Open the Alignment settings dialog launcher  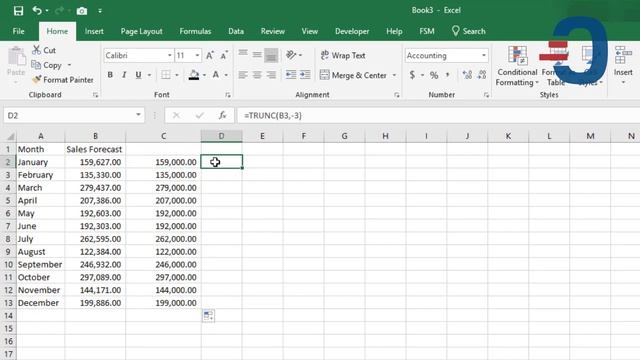(397, 95)
